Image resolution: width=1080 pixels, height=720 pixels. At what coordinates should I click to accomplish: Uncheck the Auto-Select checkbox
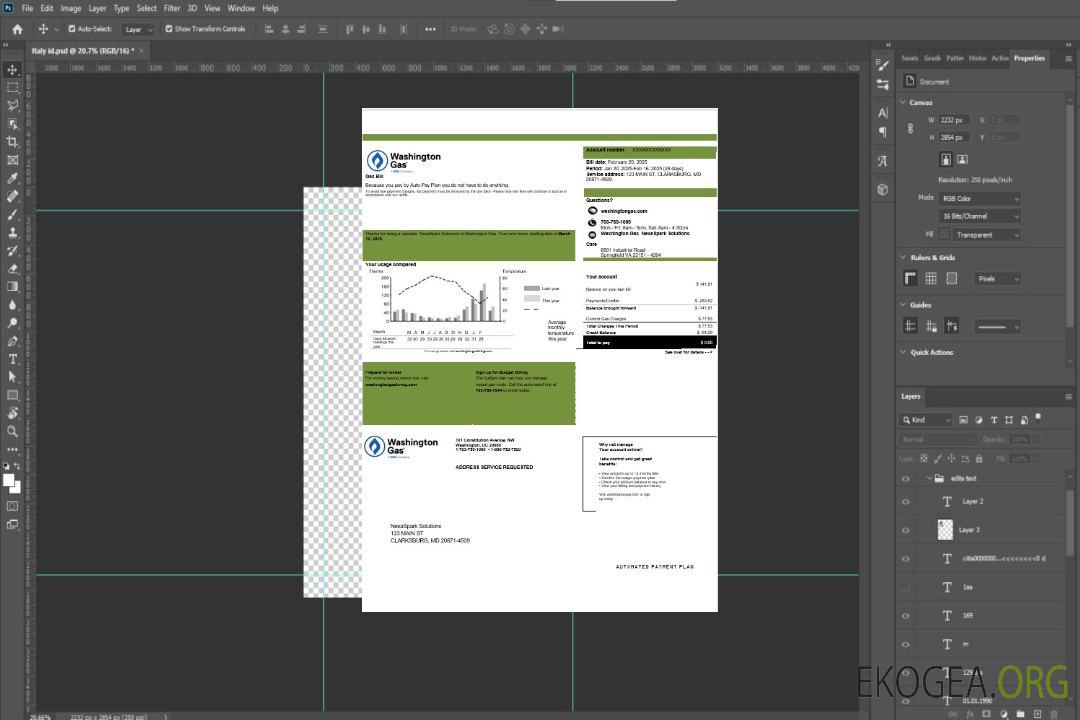click(x=72, y=29)
